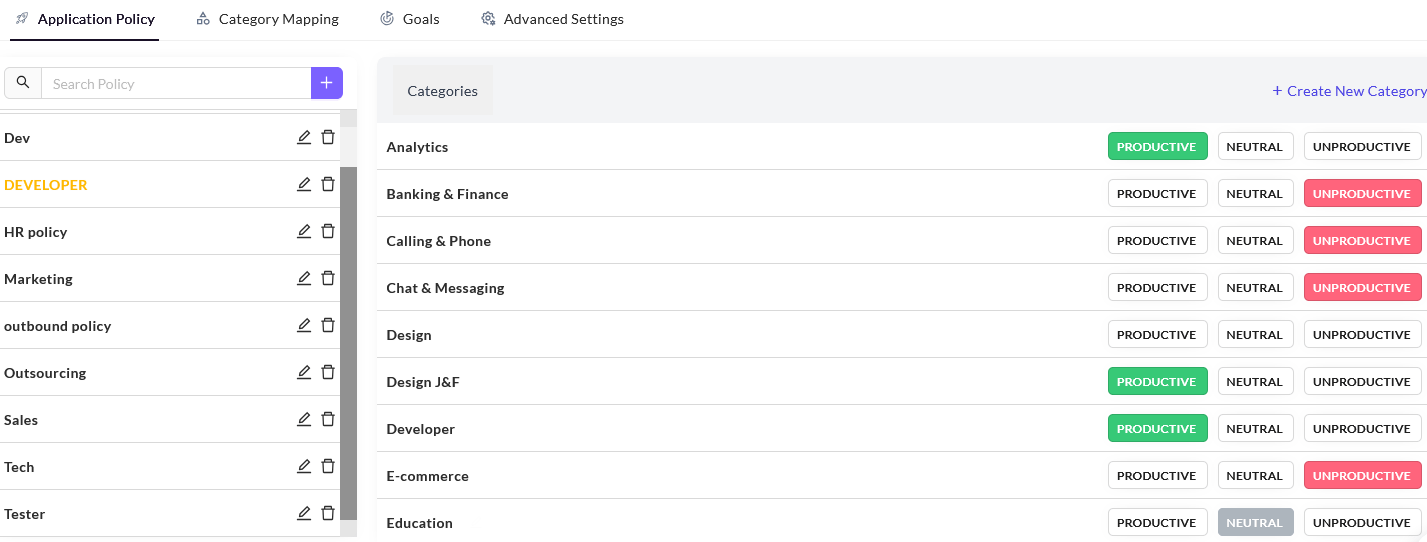The width and height of the screenshot is (1427, 542).
Task: Mark Education as Unproductive
Action: coord(1362,523)
